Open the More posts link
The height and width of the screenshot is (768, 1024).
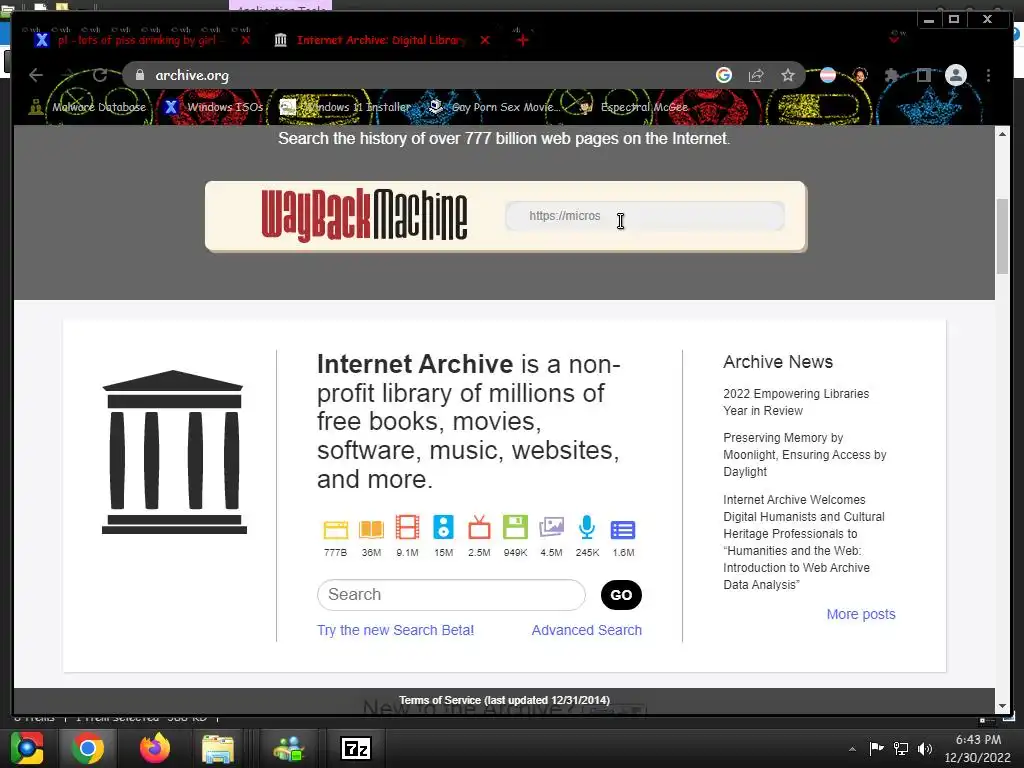(x=861, y=615)
